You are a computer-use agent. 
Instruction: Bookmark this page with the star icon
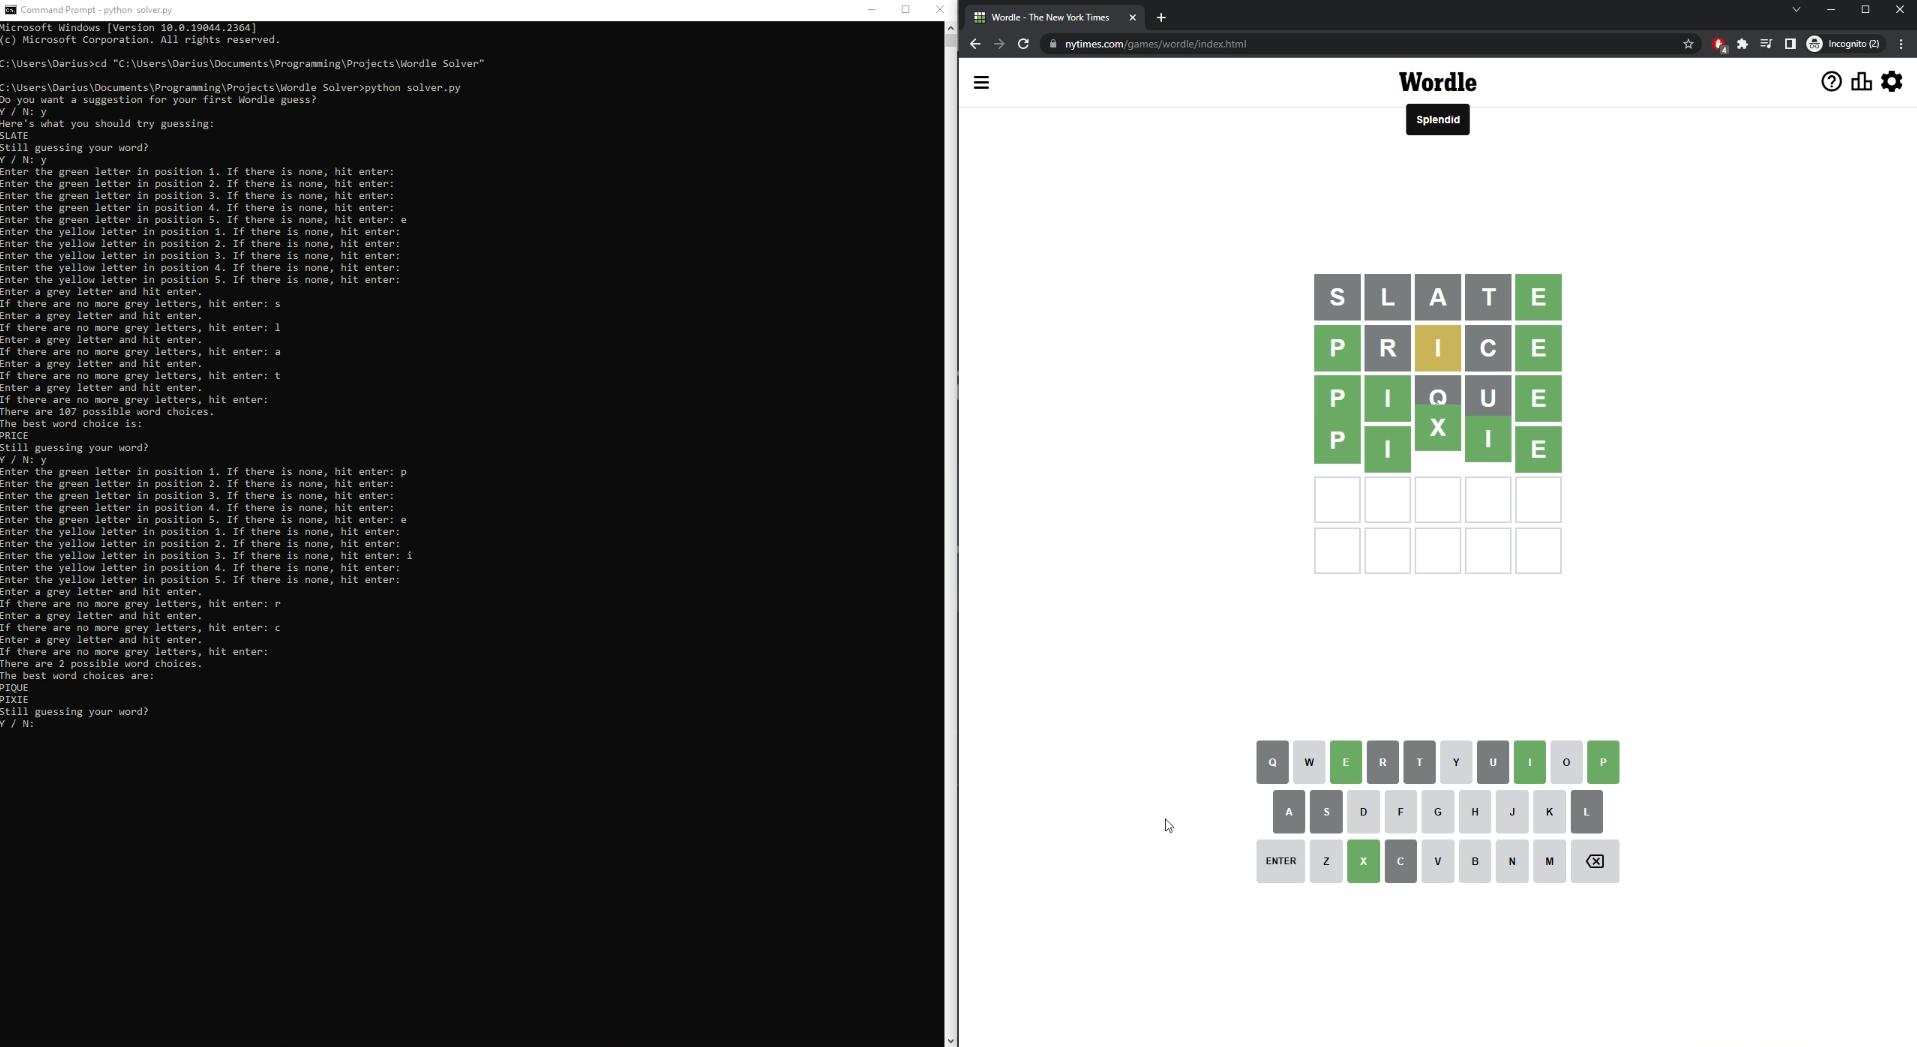click(1688, 44)
